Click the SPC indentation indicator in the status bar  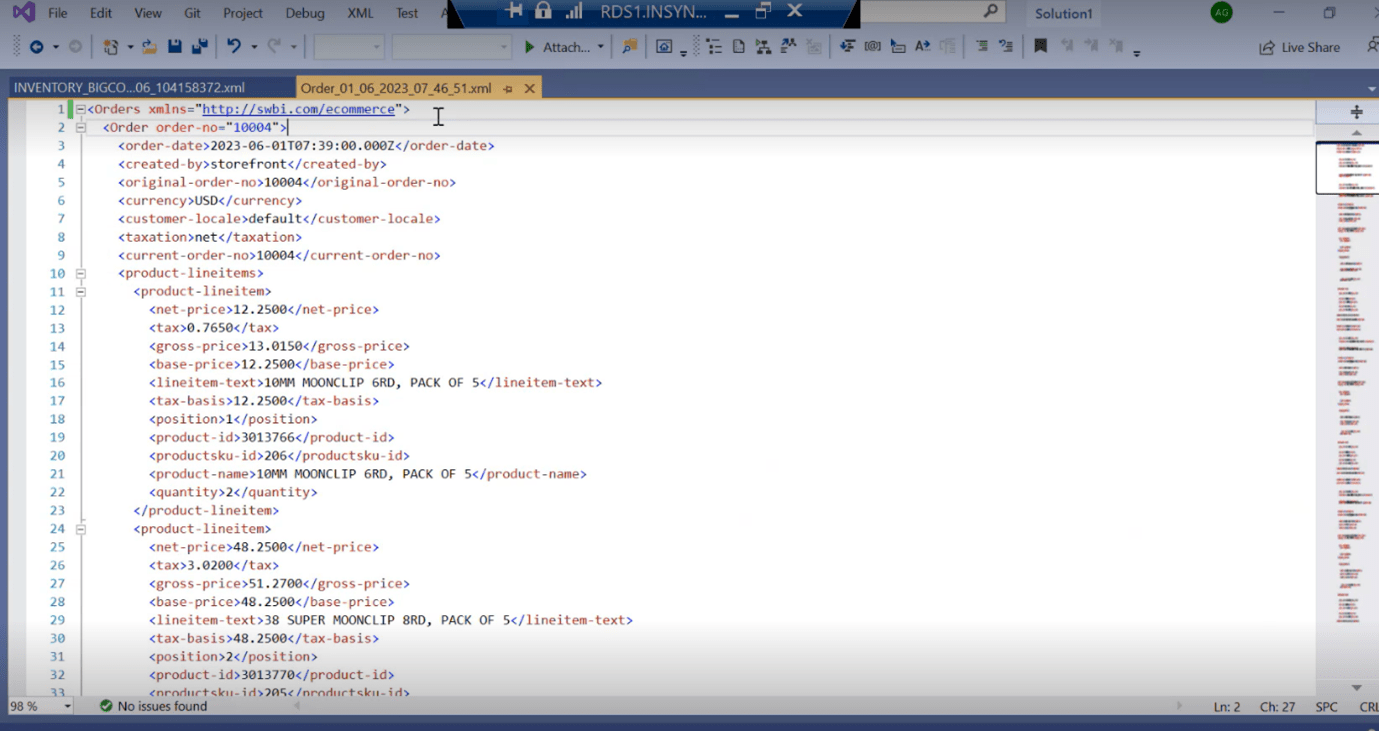1327,706
